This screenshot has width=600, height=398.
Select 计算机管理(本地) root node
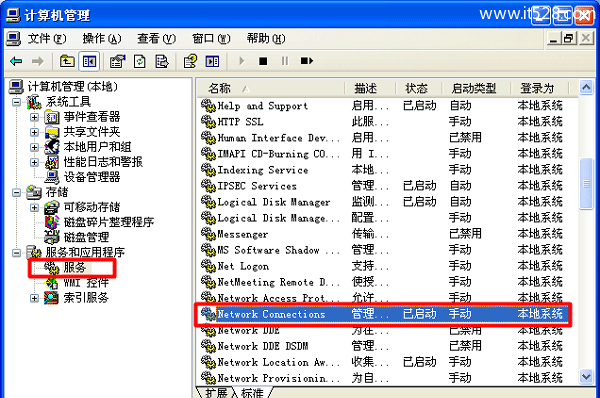point(72,86)
